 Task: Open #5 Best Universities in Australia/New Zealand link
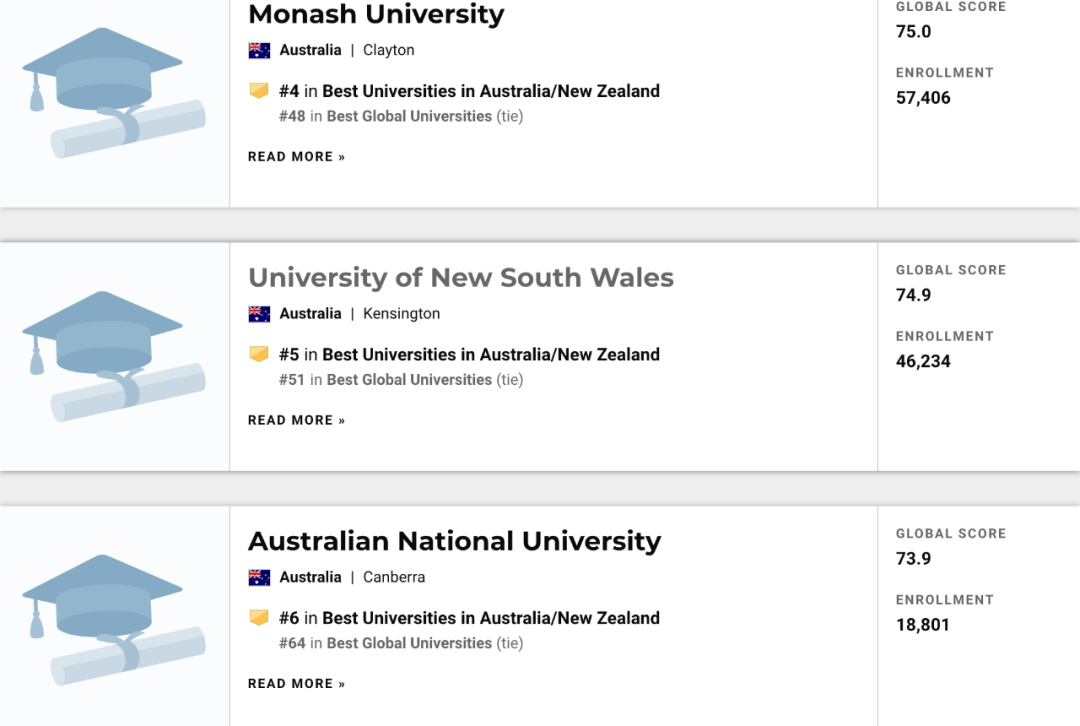click(x=490, y=354)
